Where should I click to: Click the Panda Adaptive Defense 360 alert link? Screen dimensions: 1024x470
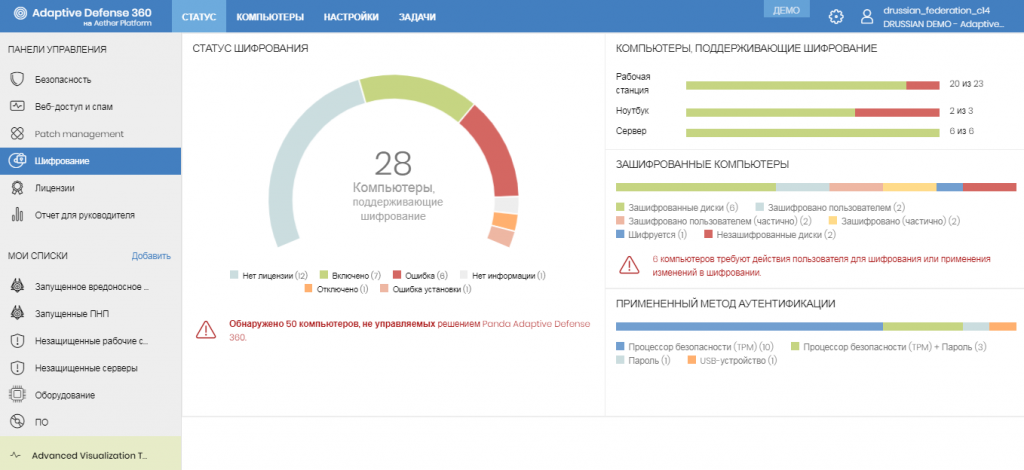pos(409,330)
